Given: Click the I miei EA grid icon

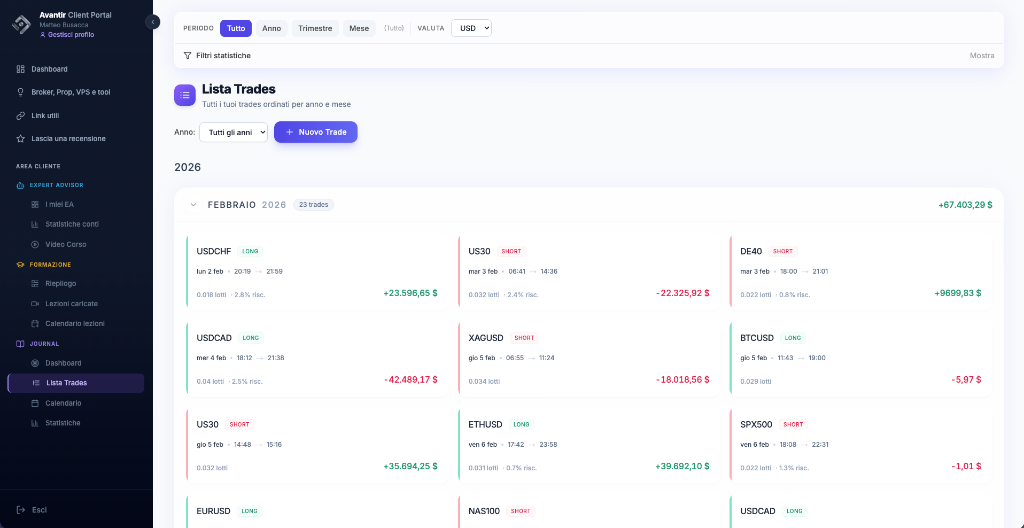Looking at the screenshot, I should point(35,205).
